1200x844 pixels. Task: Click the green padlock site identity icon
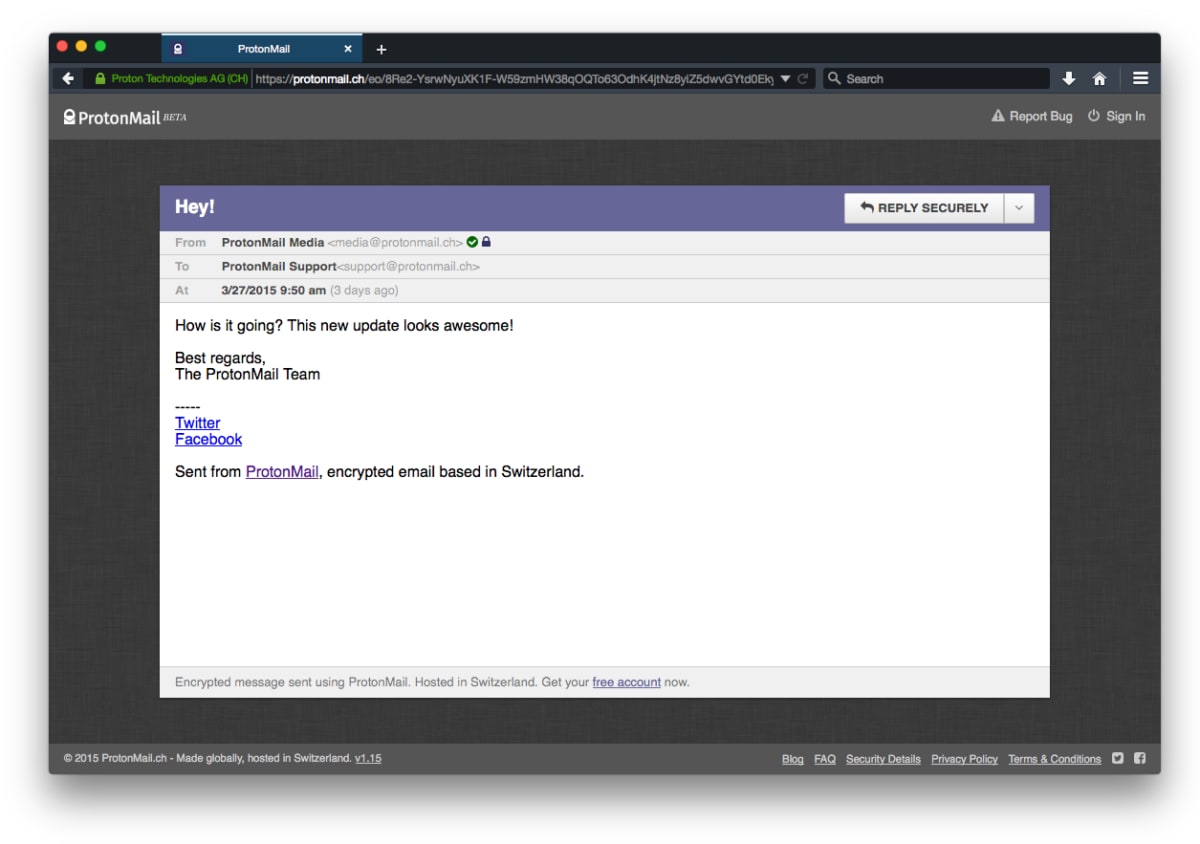[x=100, y=78]
